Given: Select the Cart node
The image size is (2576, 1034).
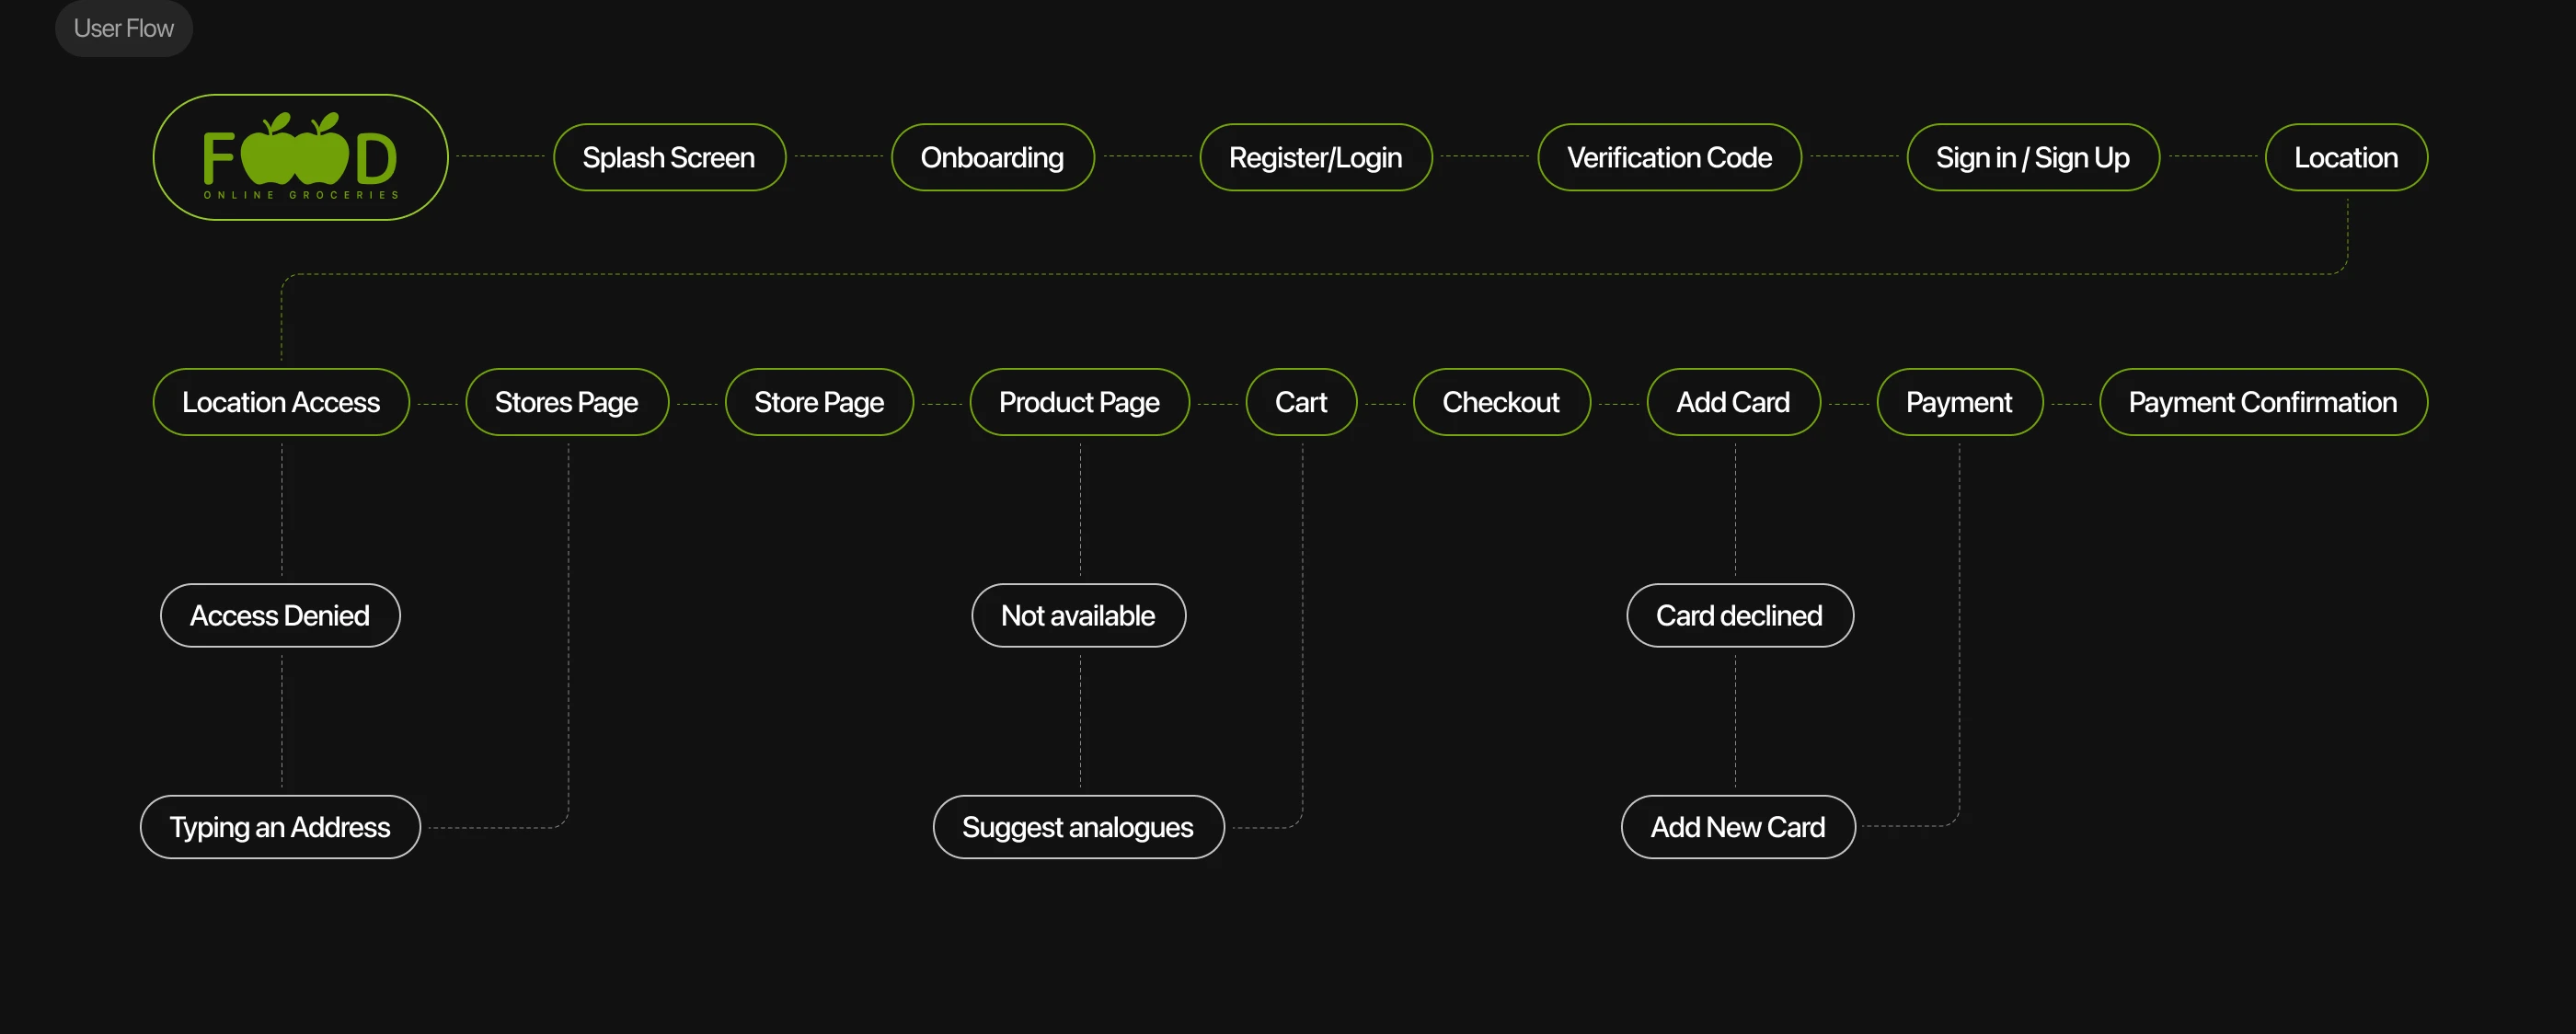Looking at the screenshot, I should click(x=1301, y=402).
